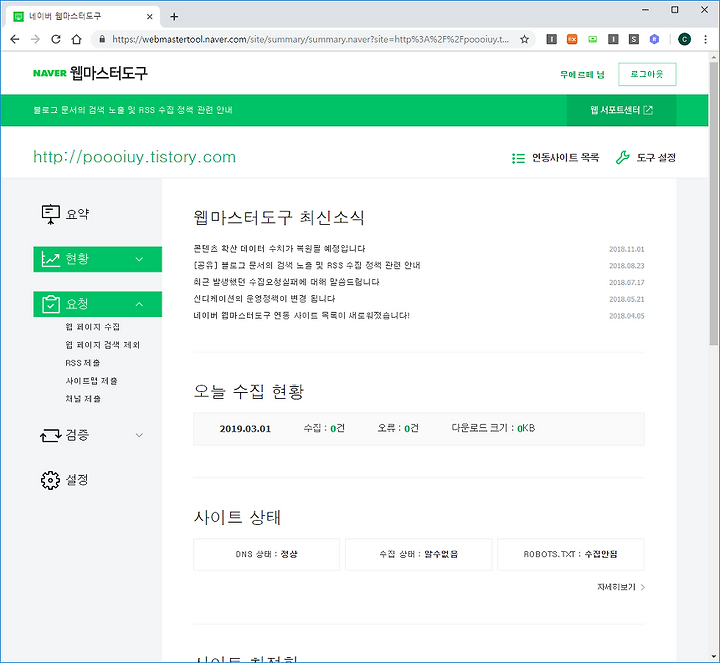Image resolution: width=720 pixels, height=663 pixels.
Task: Click the green banner notice about RSS 수집
Action: coord(133,110)
